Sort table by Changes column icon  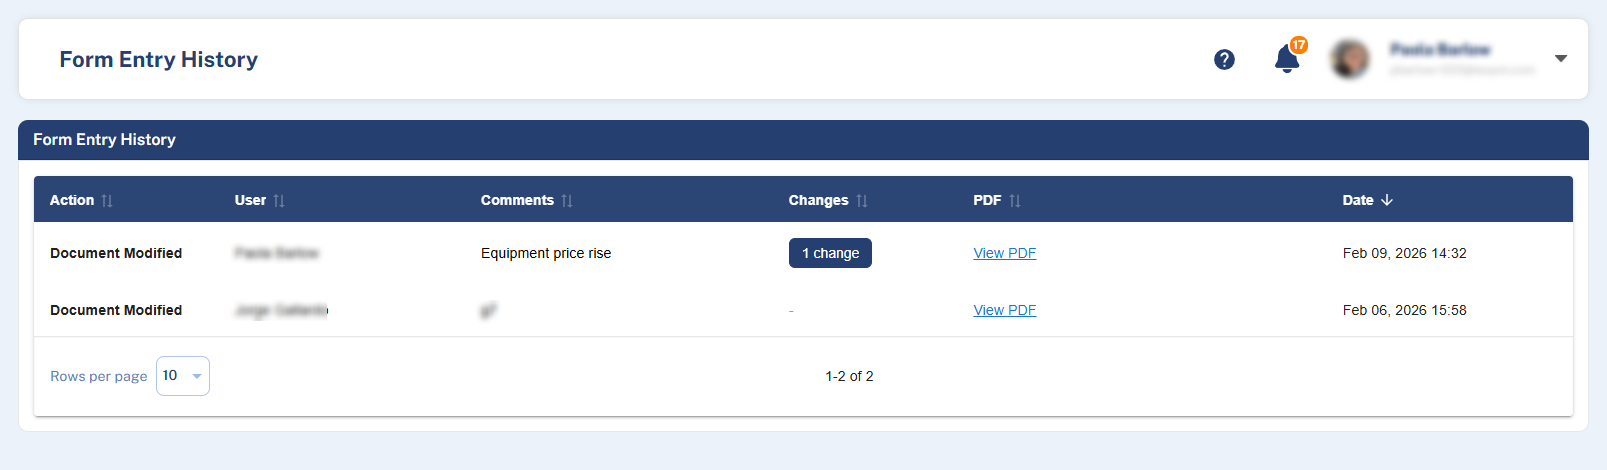coord(862,201)
